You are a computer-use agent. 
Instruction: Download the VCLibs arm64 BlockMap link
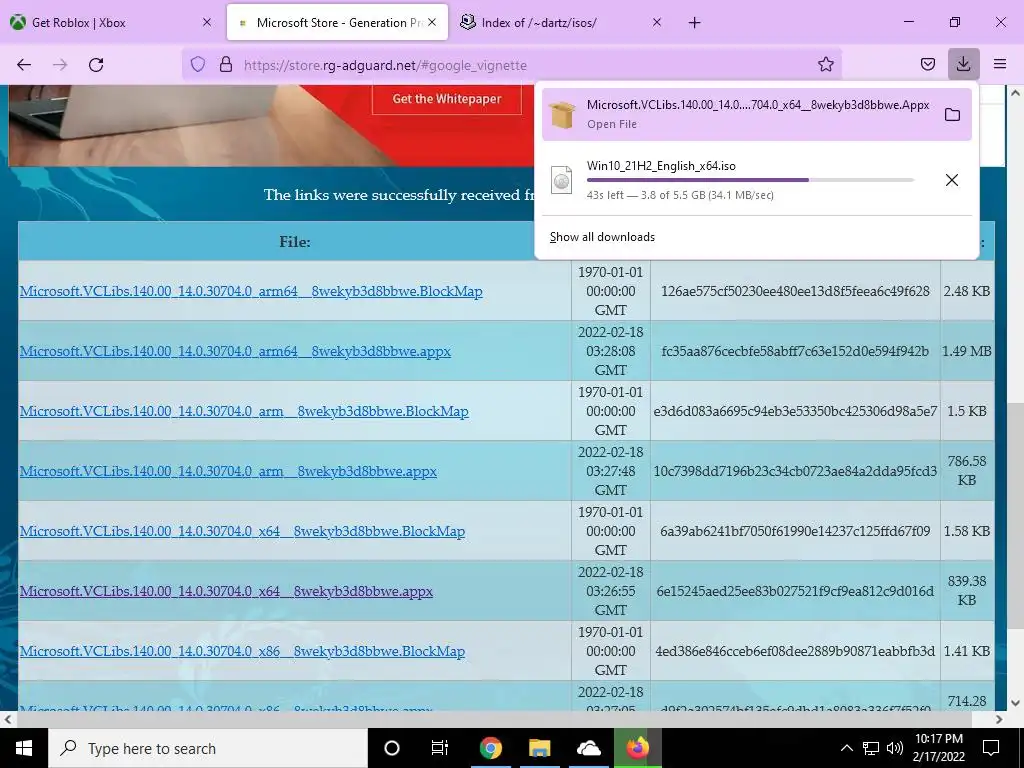tap(251, 291)
